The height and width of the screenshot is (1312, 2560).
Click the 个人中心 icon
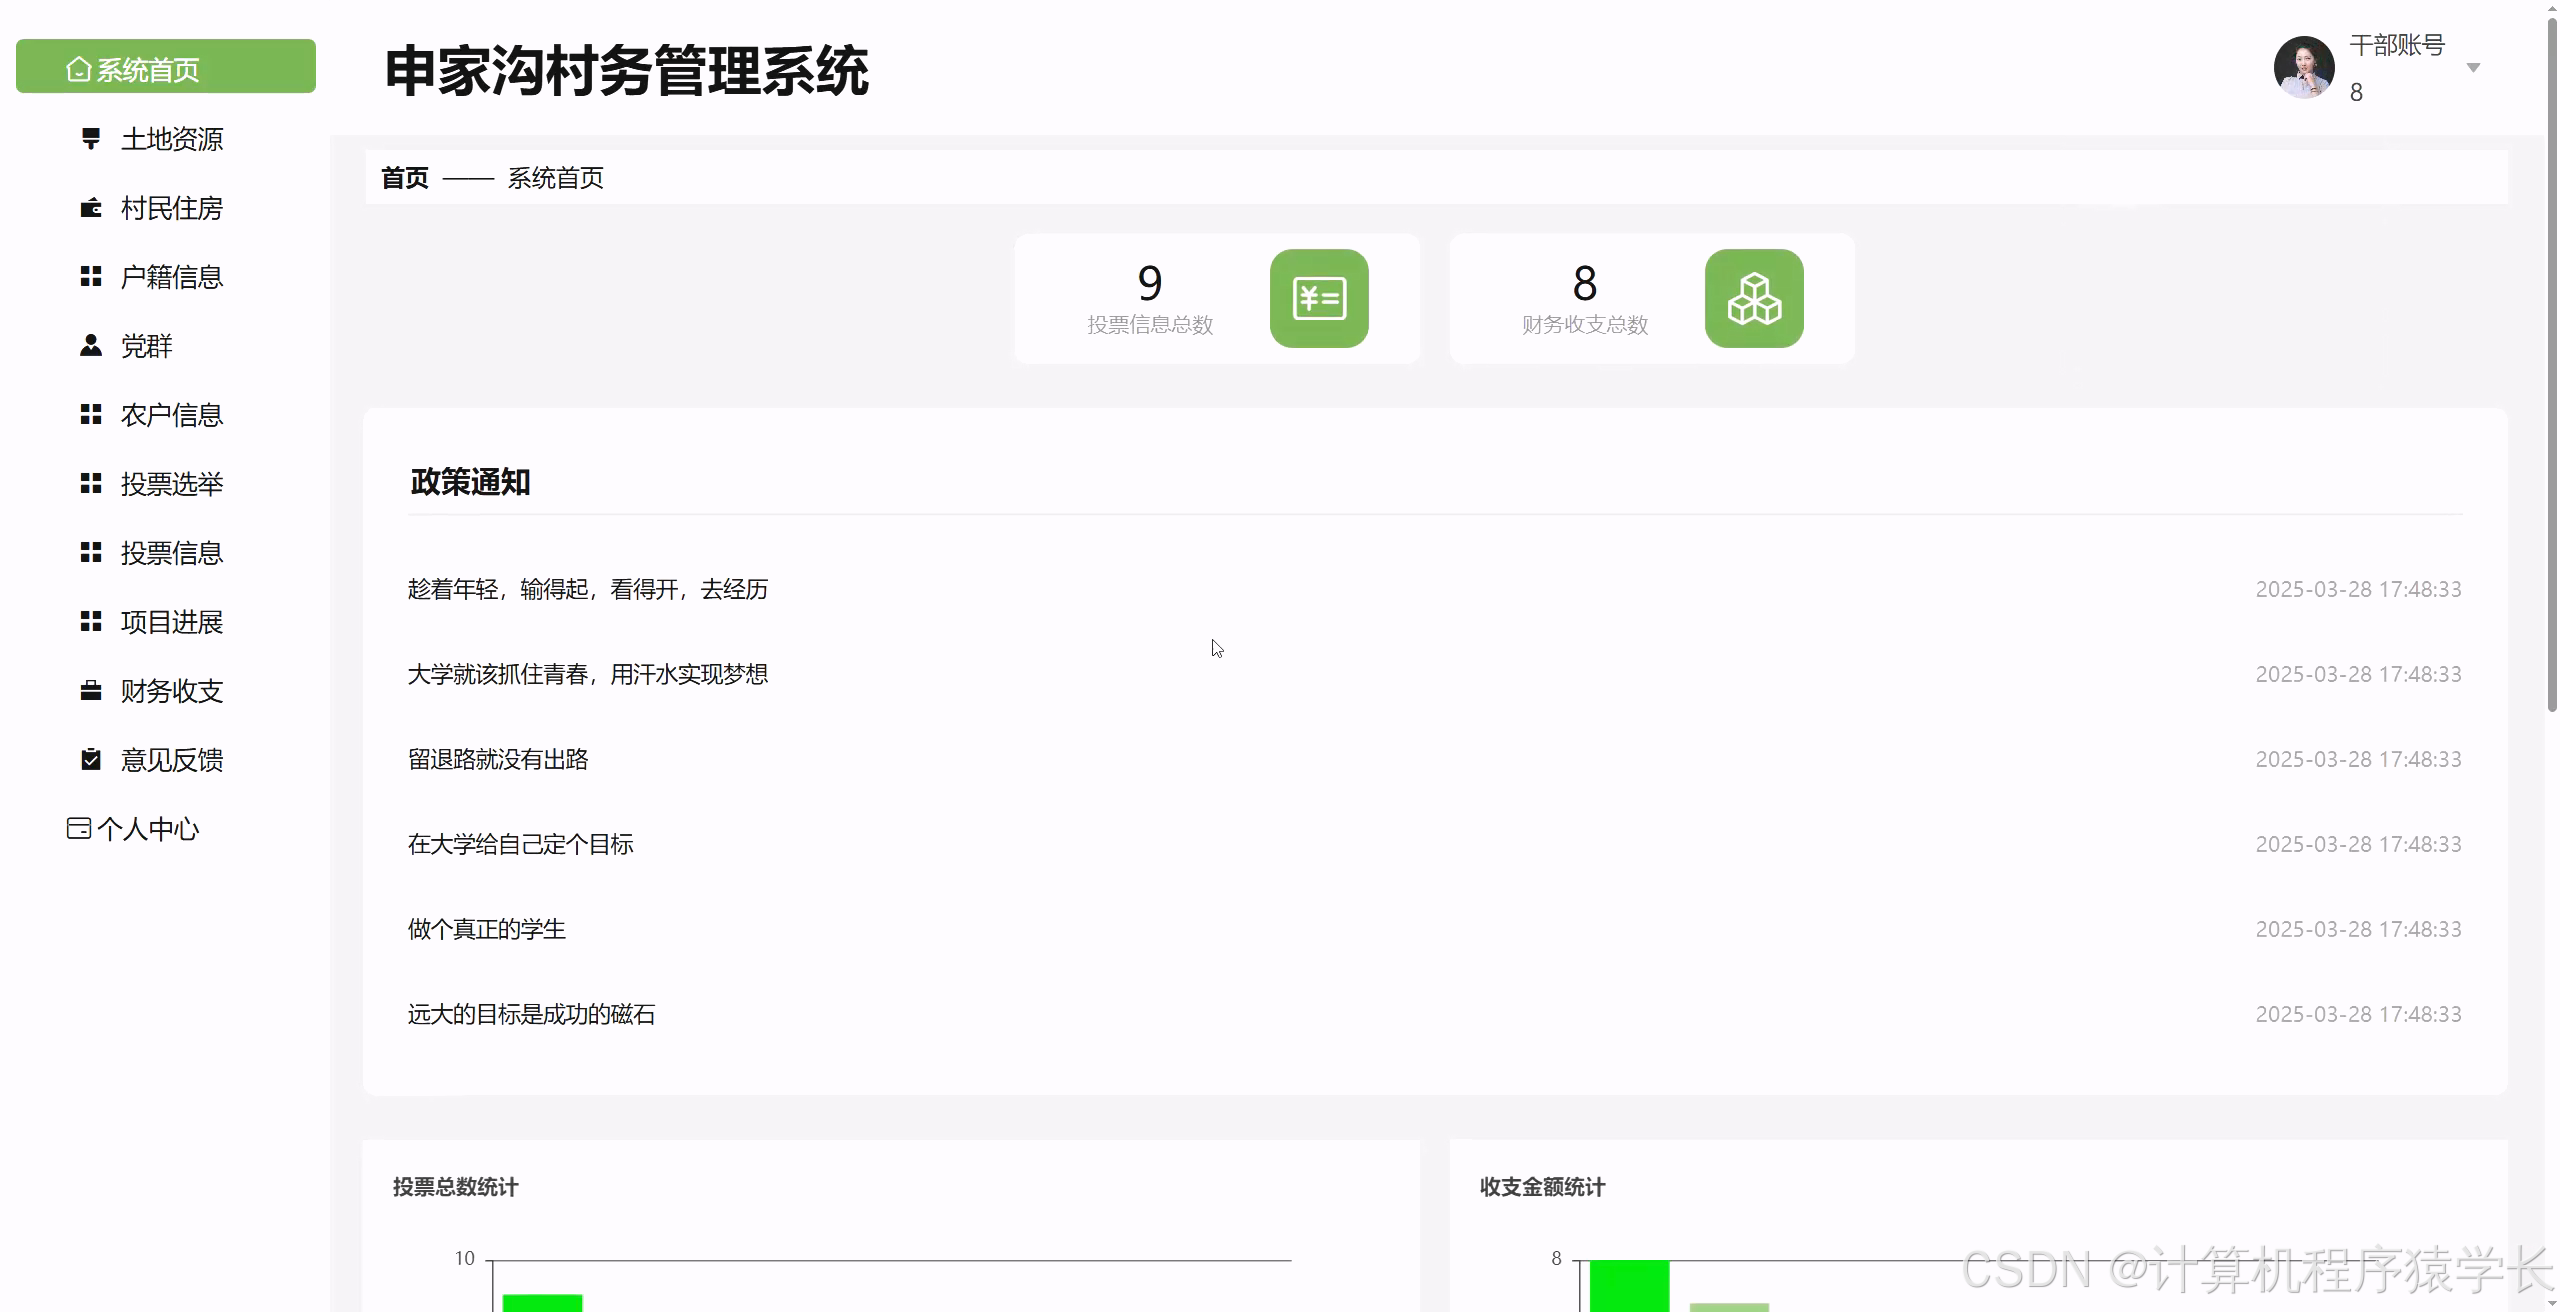pyautogui.click(x=79, y=828)
